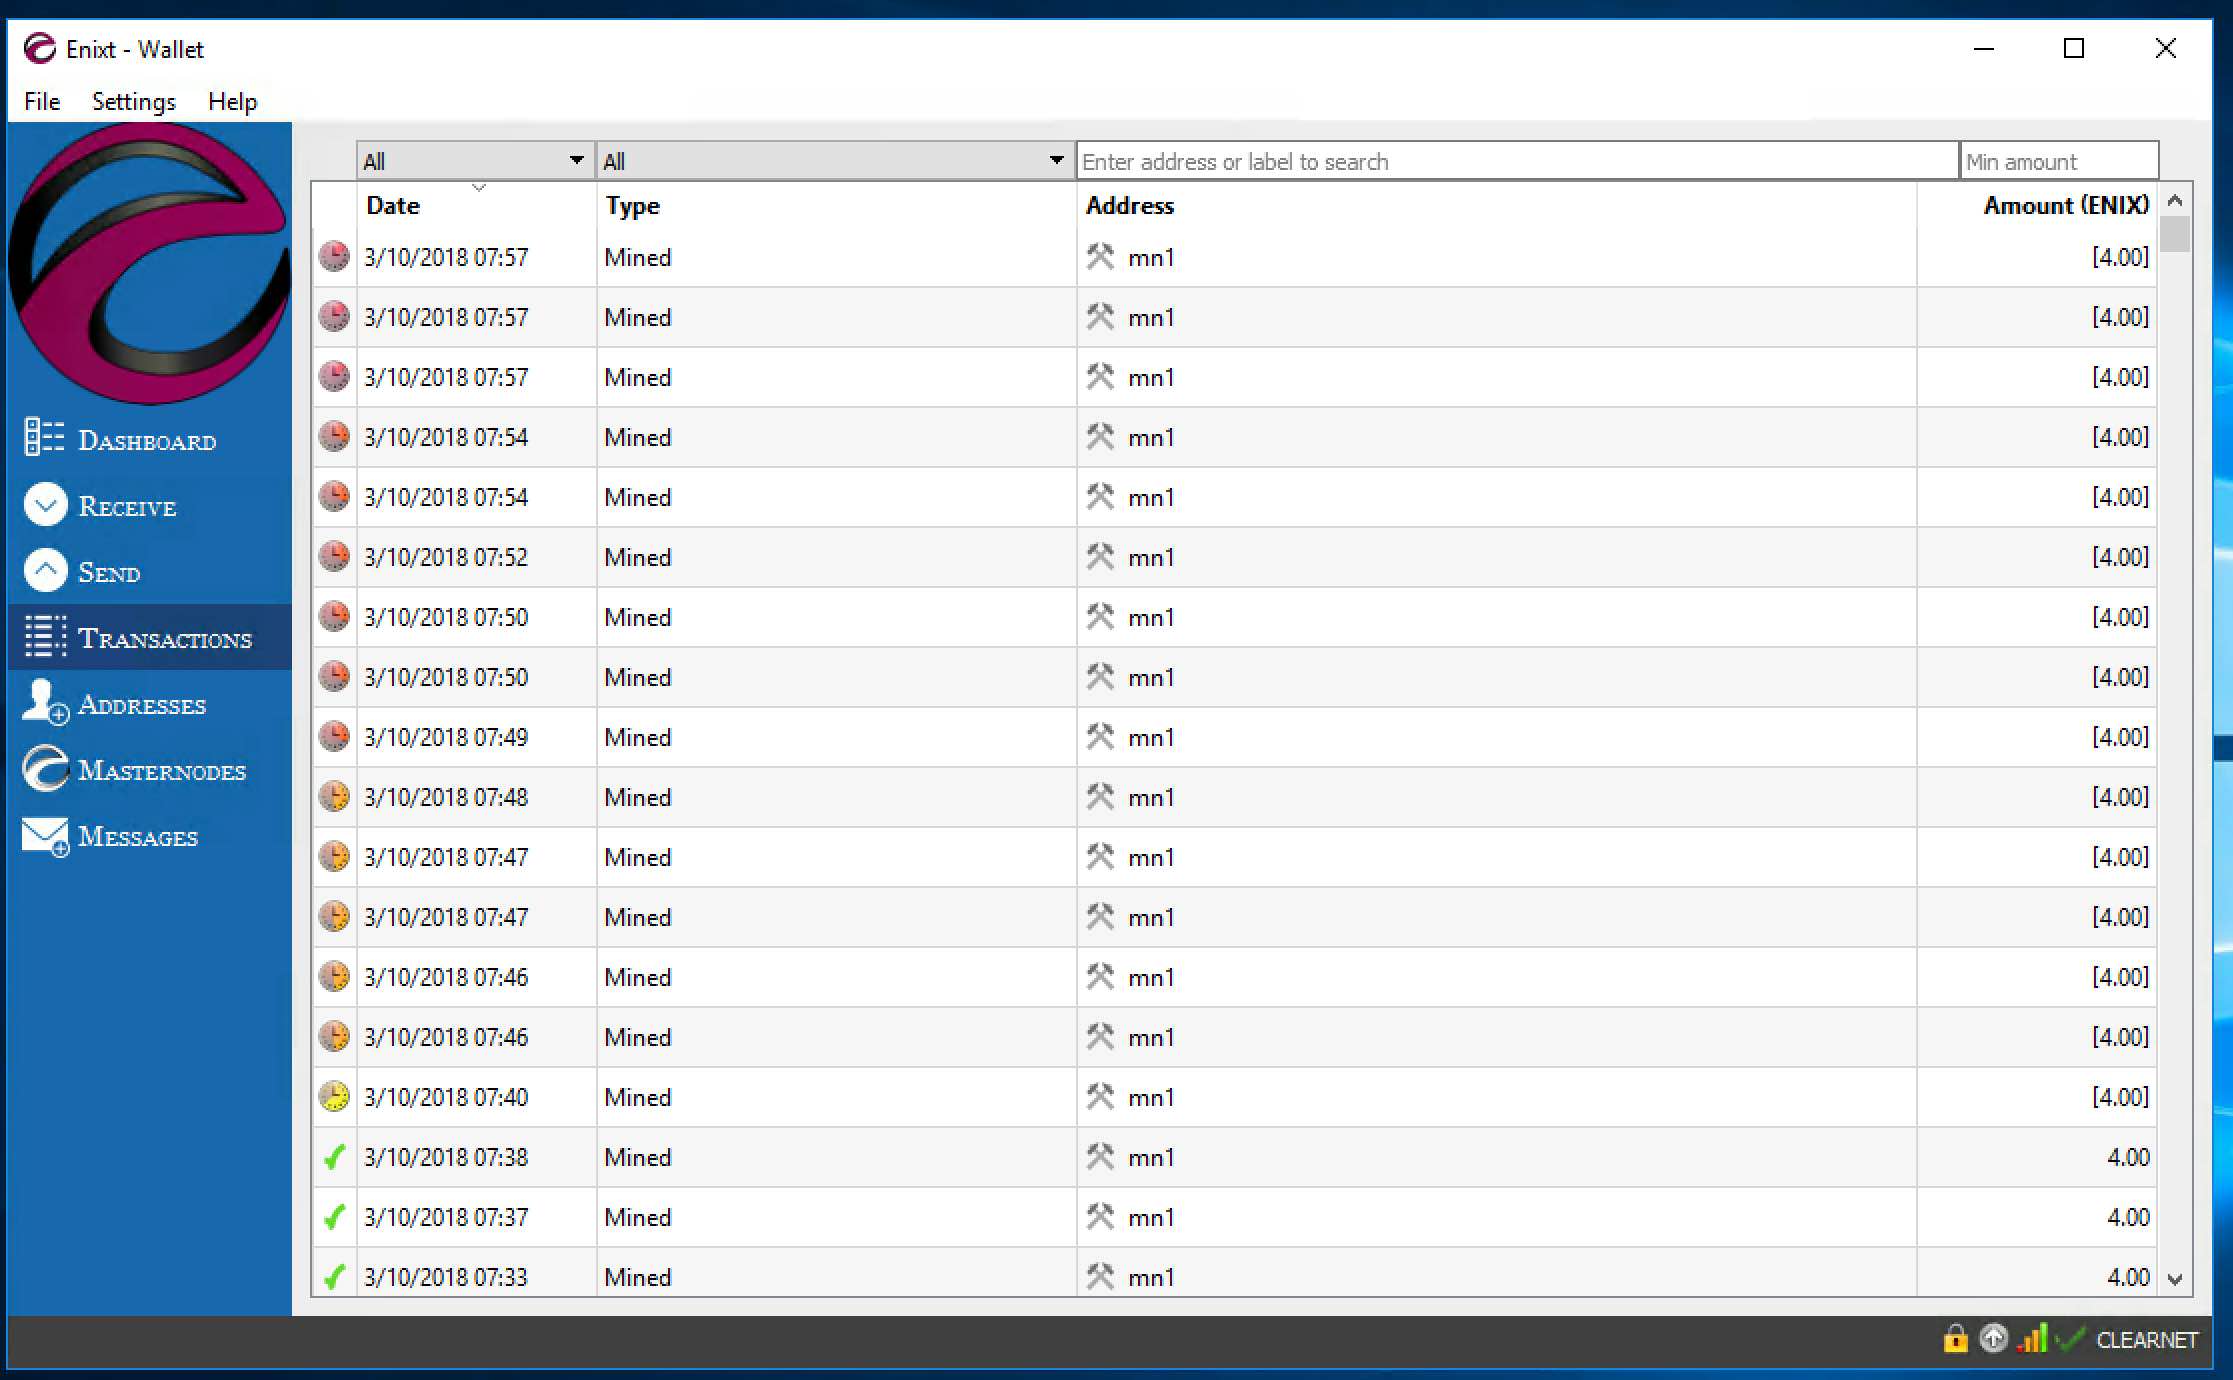Click the sync checkmark status icon
Viewport: 2233px width, 1380px height.
click(2071, 1338)
